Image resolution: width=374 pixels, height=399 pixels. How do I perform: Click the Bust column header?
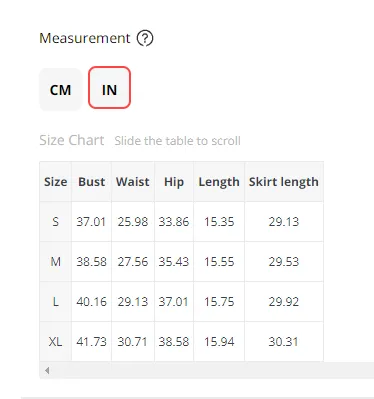91,182
